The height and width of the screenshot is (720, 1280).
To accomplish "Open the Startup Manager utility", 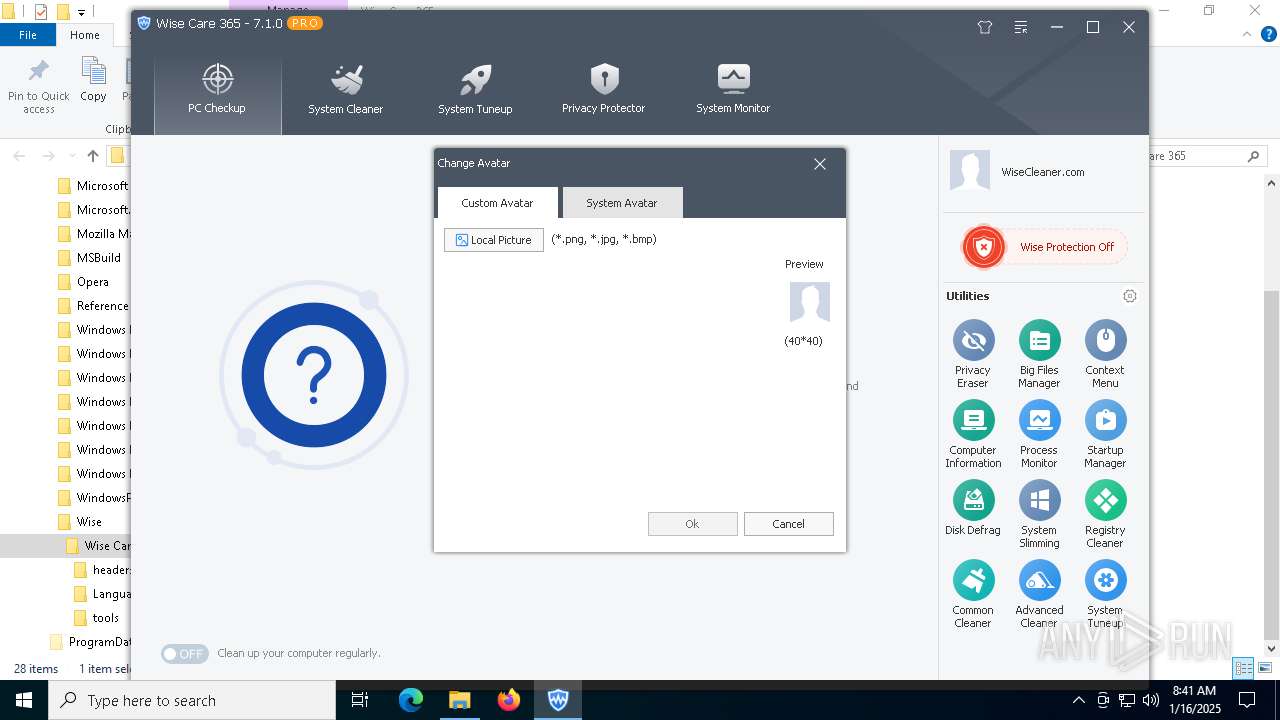I will pyautogui.click(x=1105, y=434).
